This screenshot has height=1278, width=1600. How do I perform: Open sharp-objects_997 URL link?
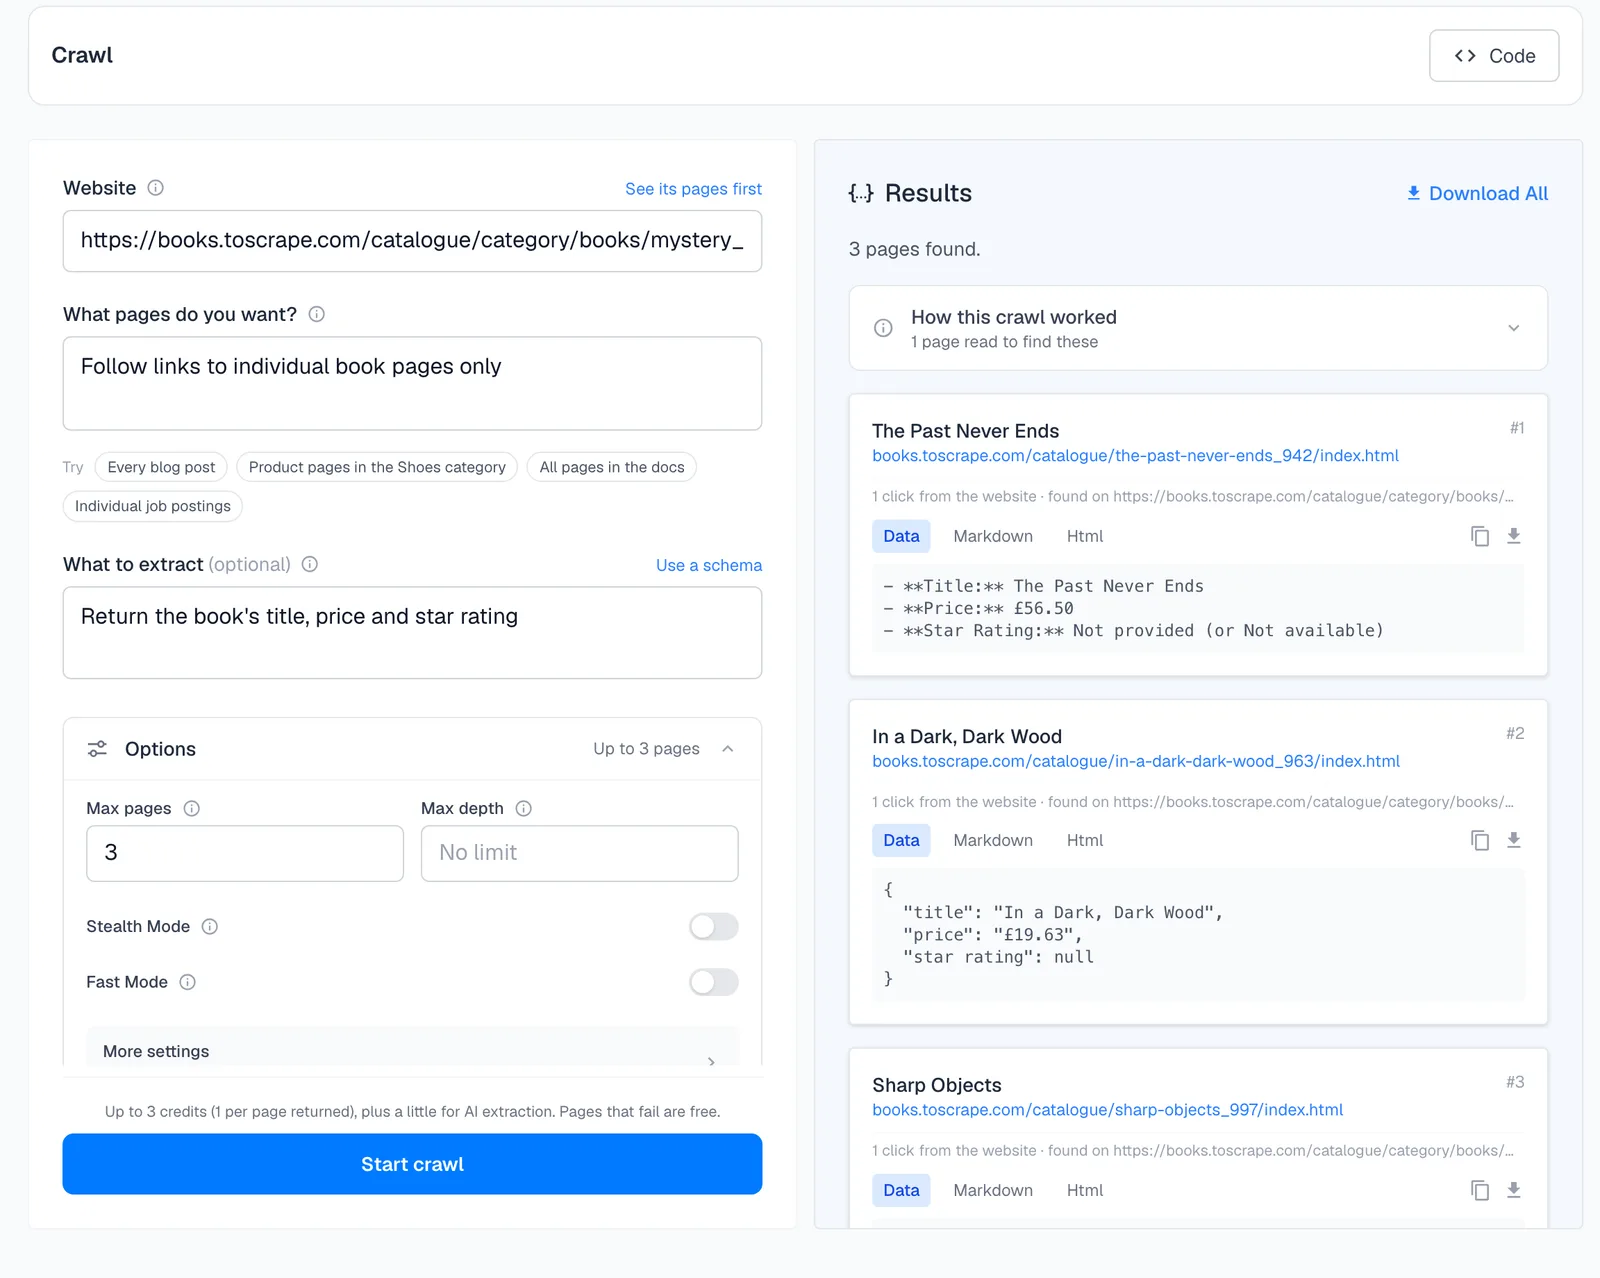1107,1110
